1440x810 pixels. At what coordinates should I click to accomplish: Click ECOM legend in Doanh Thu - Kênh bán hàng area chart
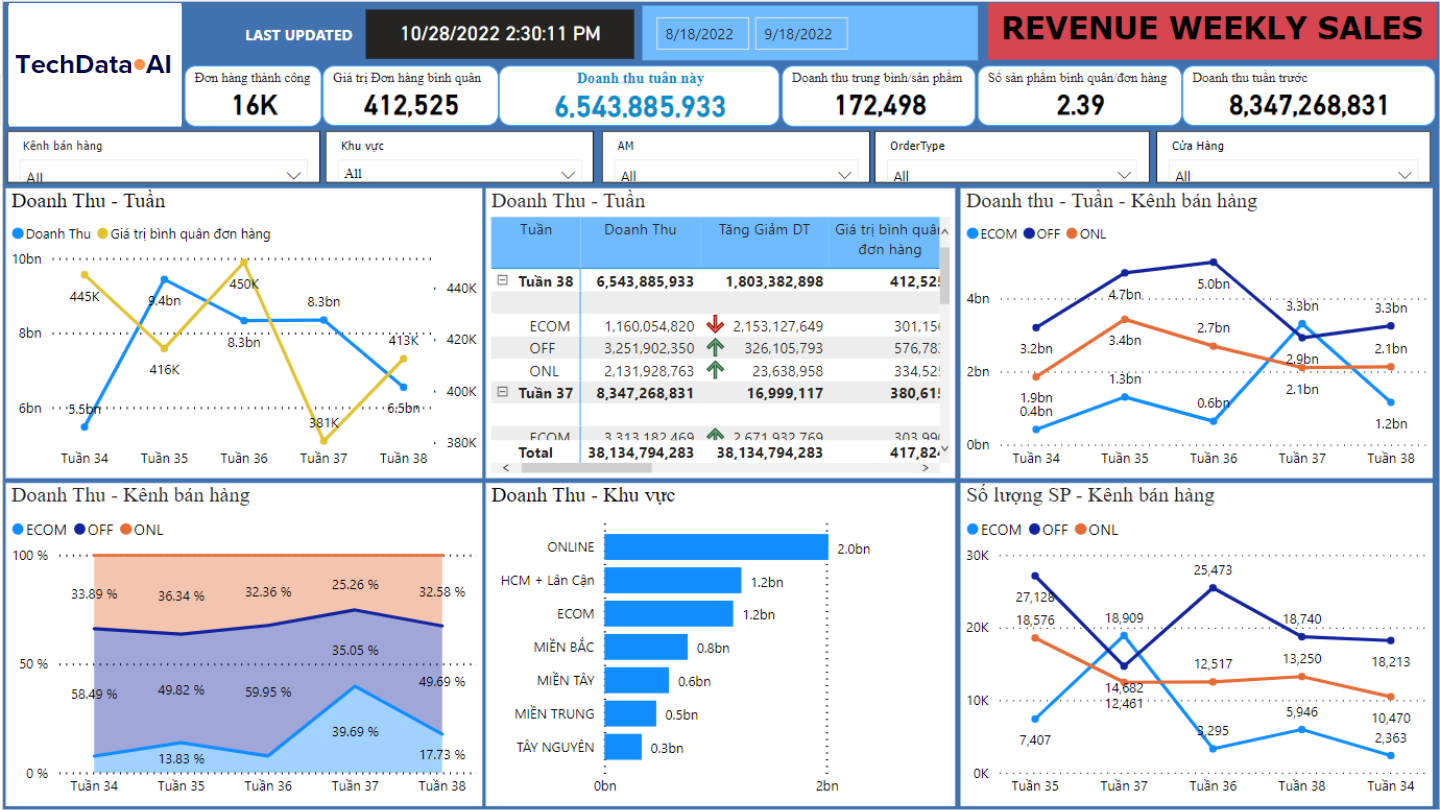[x=39, y=530]
